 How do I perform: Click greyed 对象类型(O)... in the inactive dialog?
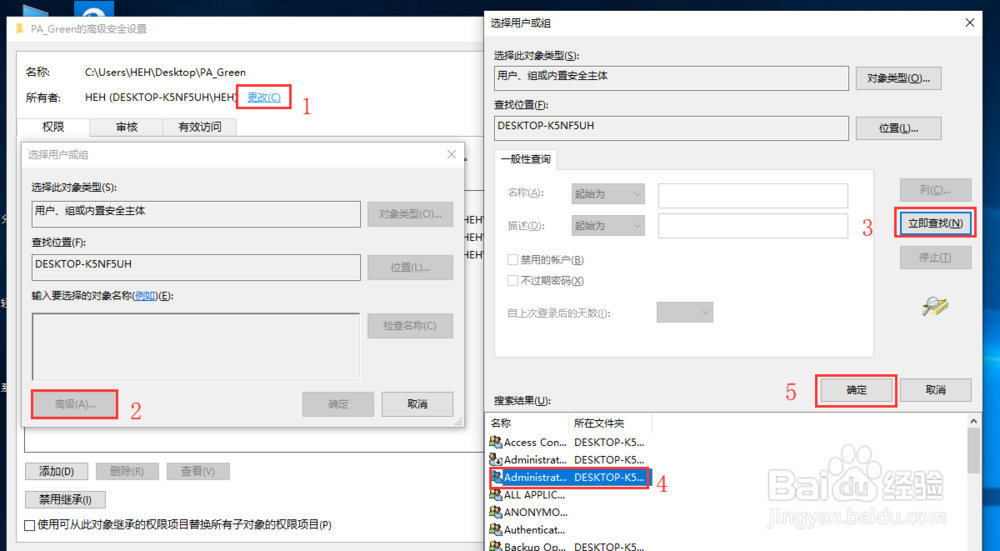pos(410,214)
